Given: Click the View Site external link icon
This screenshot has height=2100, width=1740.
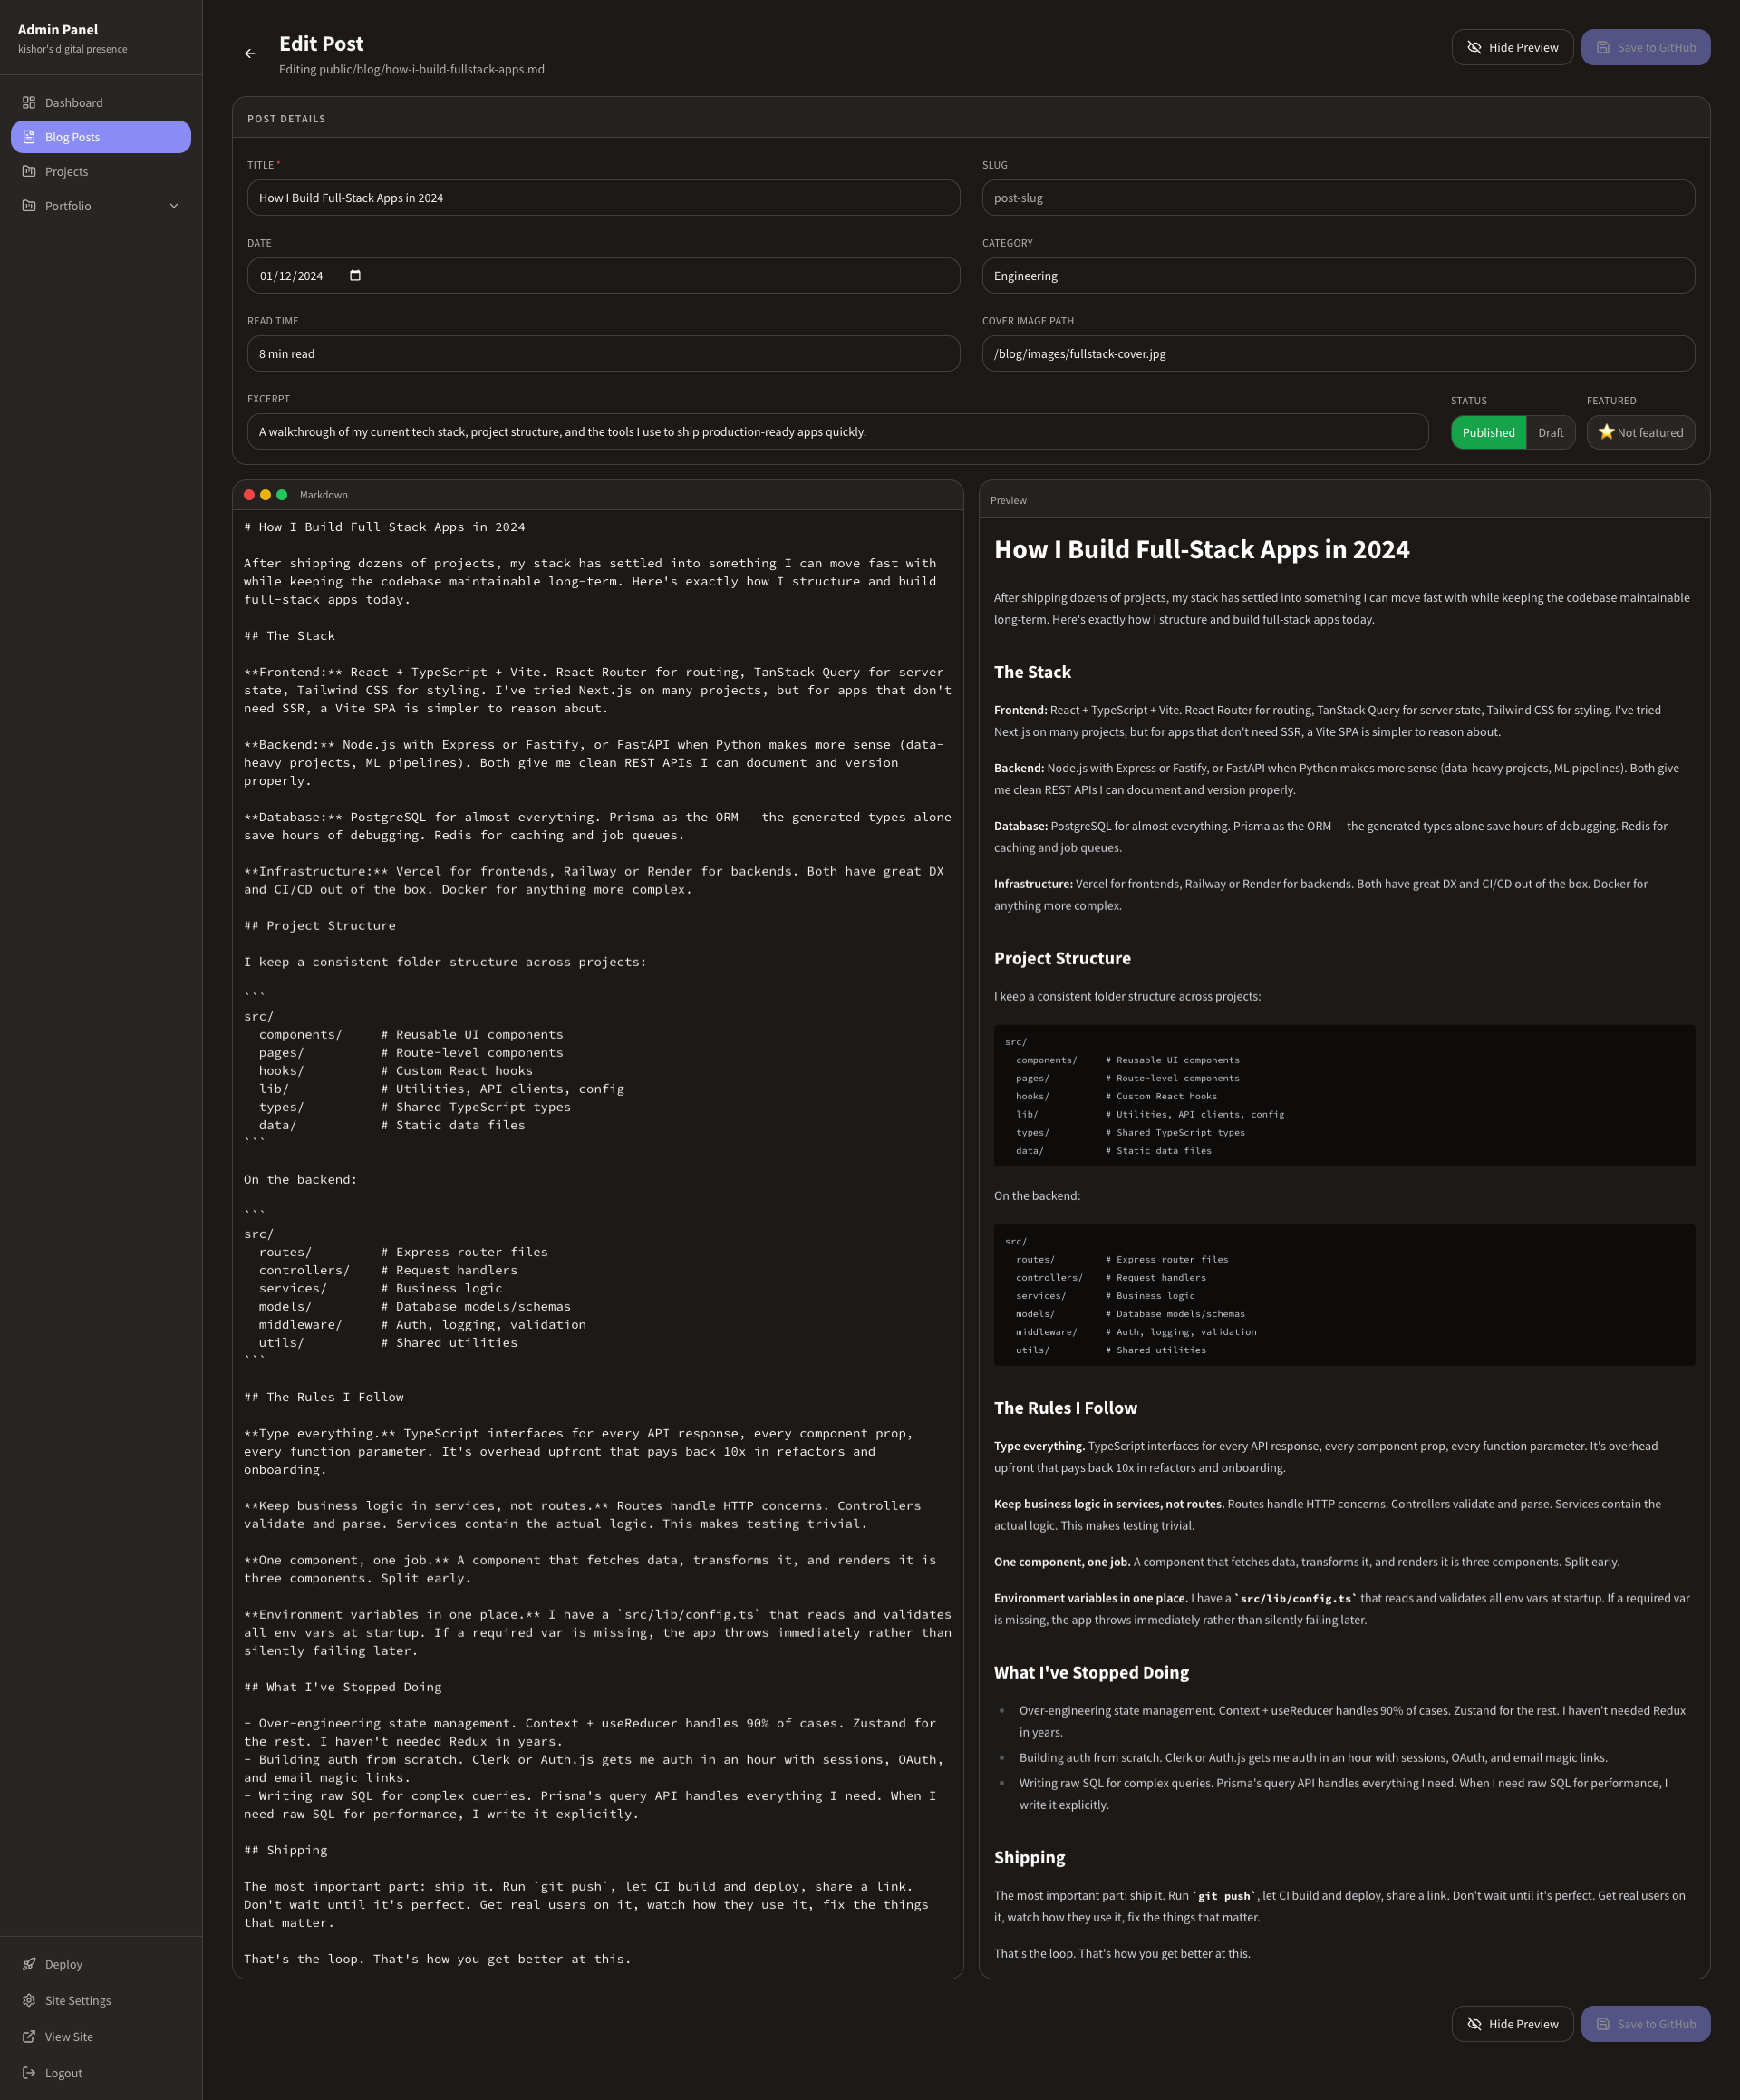Looking at the screenshot, I should pyautogui.click(x=29, y=2036).
